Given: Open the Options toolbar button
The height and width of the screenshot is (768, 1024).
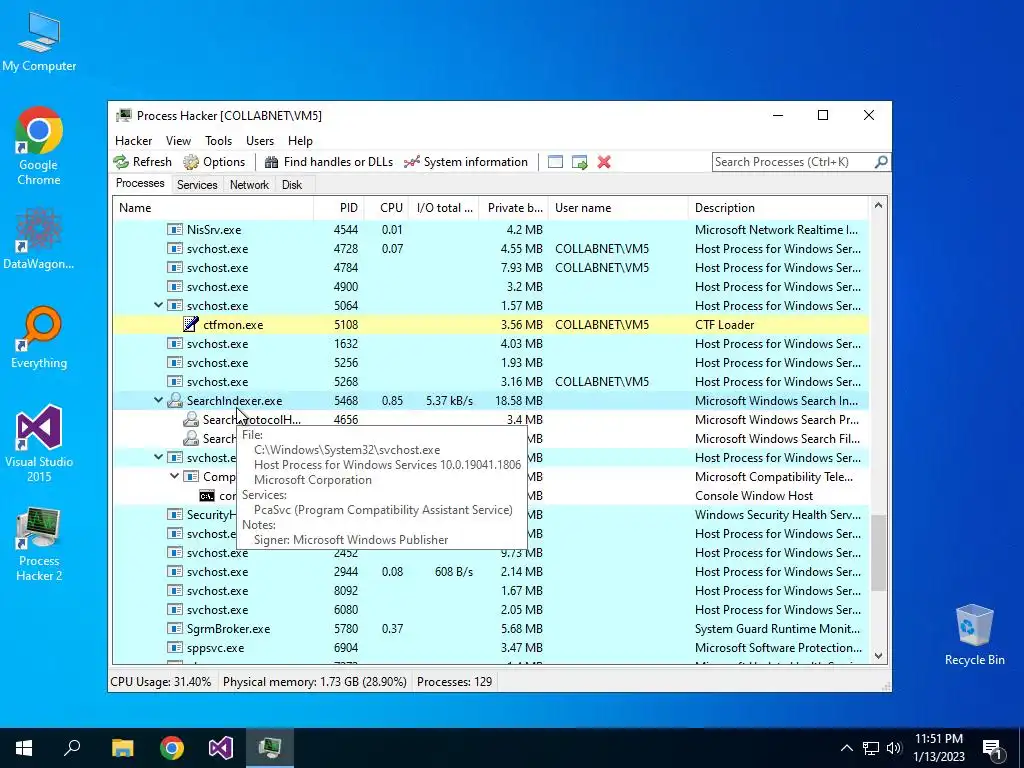Looking at the screenshot, I should 214,162.
